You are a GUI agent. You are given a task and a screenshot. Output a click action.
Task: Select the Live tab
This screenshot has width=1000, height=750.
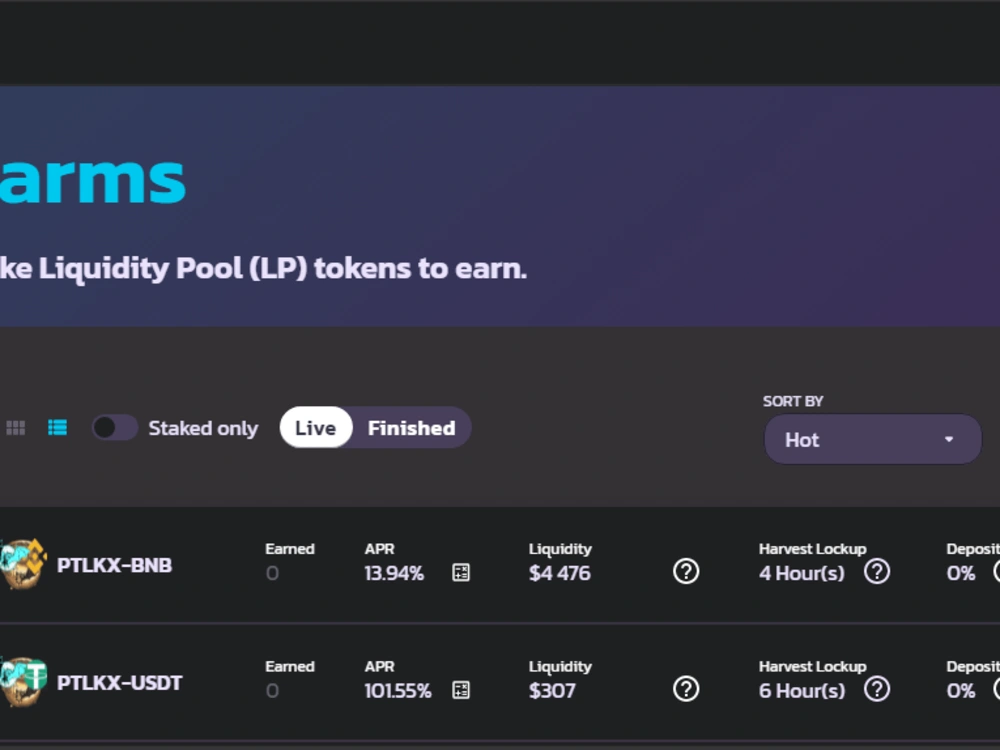coord(316,427)
